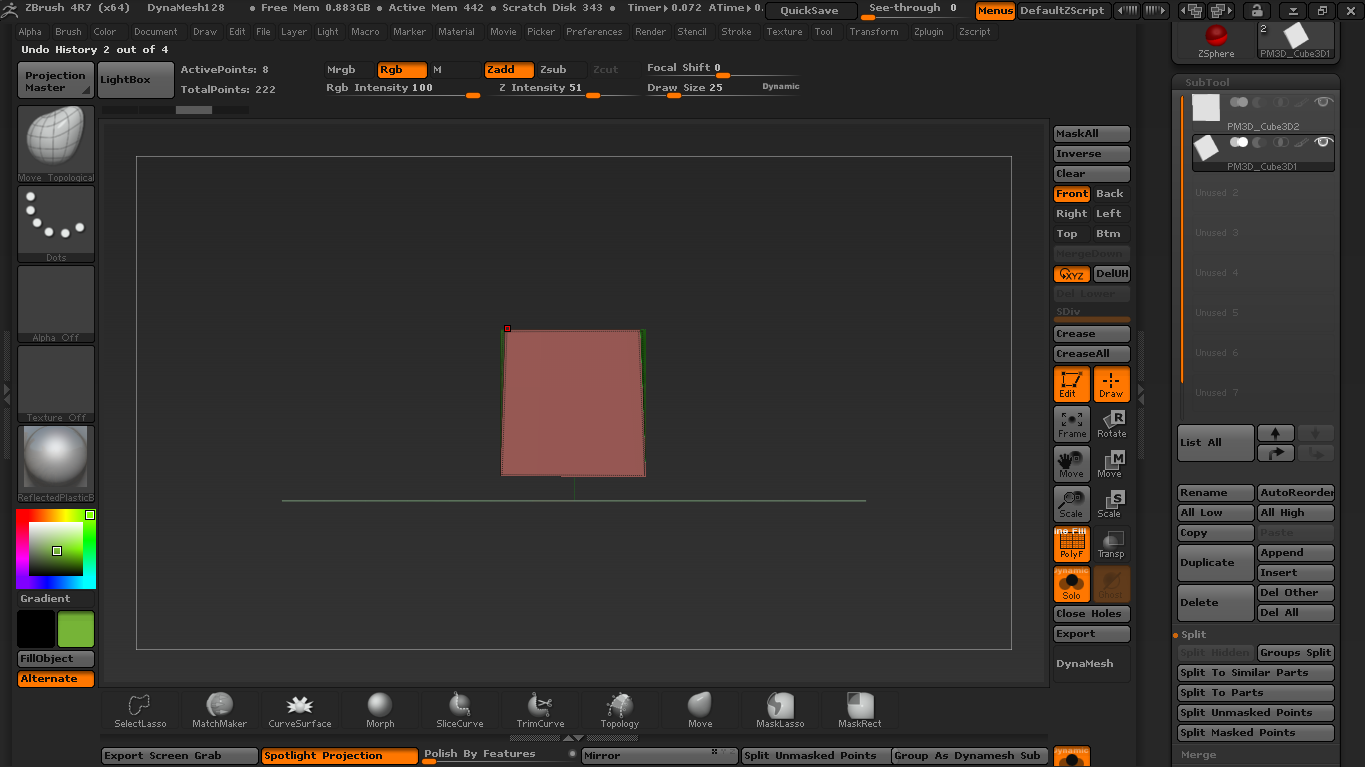Screen dimensions: 1365x767
Task: Expand the Merge section
Action: pos(1198,755)
